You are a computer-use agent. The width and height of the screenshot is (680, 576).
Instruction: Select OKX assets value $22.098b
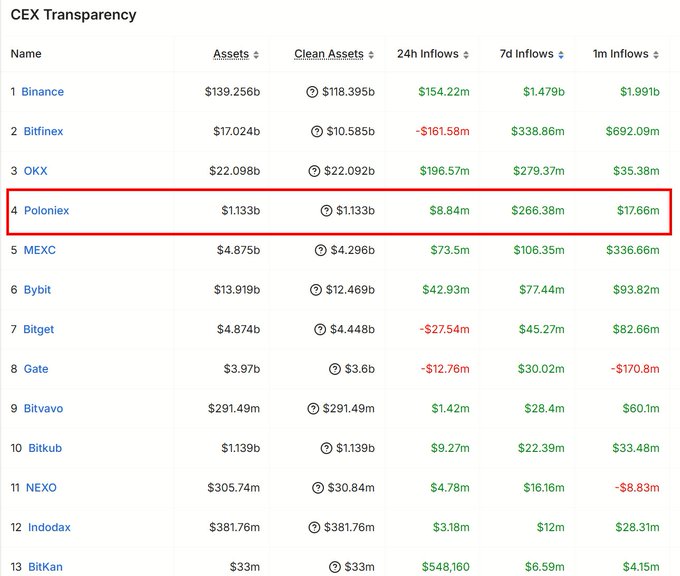click(235, 171)
